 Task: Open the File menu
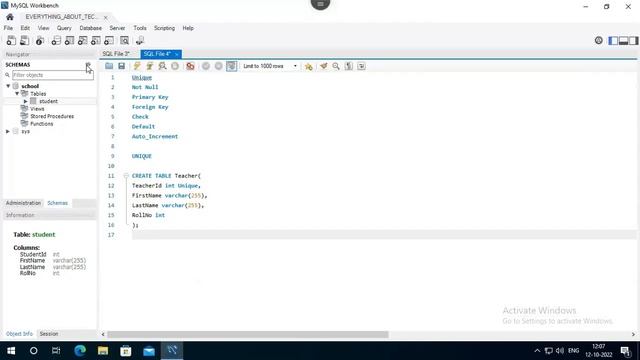pyautogui.click(x=8, y=28)
